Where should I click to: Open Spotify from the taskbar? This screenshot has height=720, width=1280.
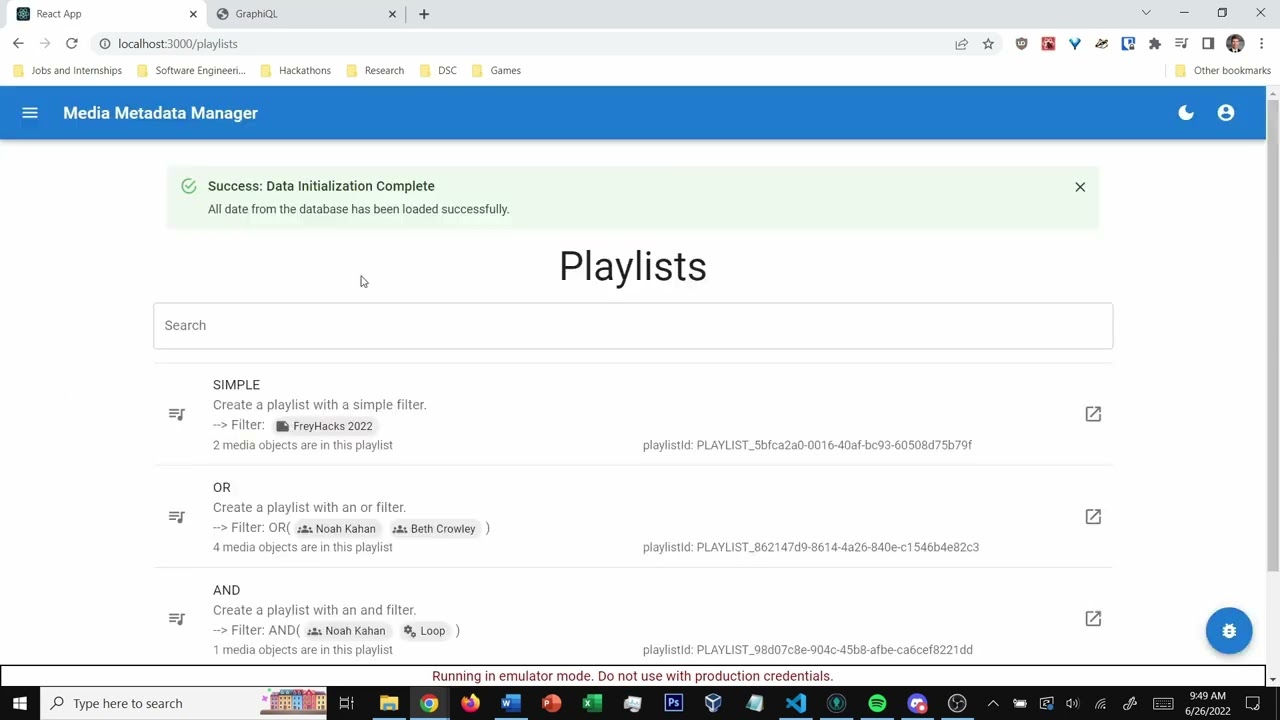pos(877,703)
